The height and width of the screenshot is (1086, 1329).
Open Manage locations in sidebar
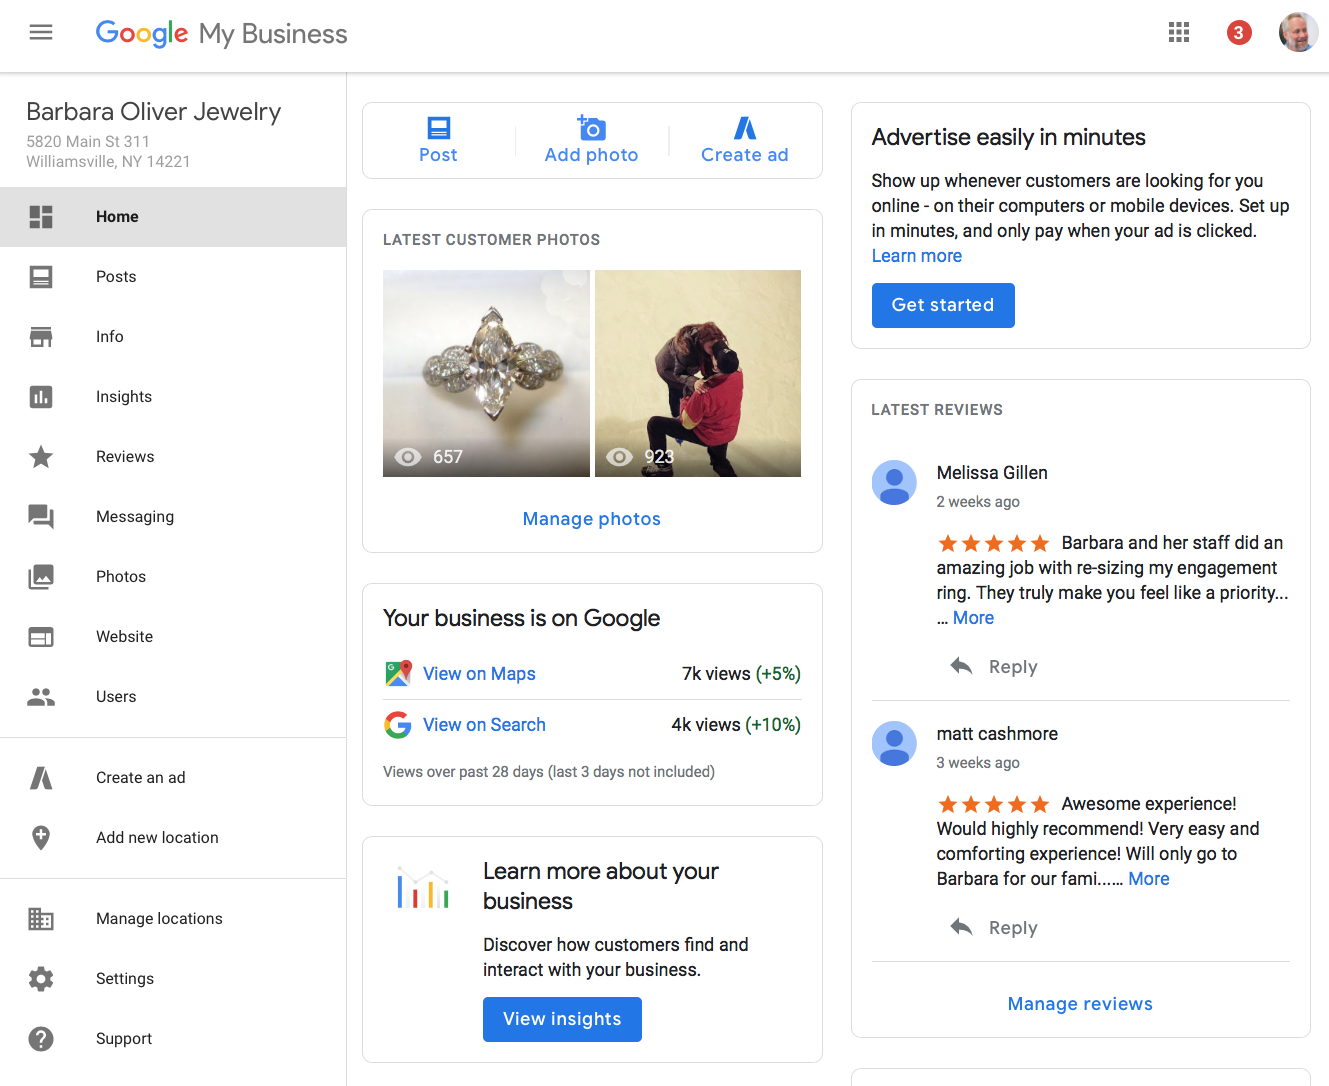(173, 919)
